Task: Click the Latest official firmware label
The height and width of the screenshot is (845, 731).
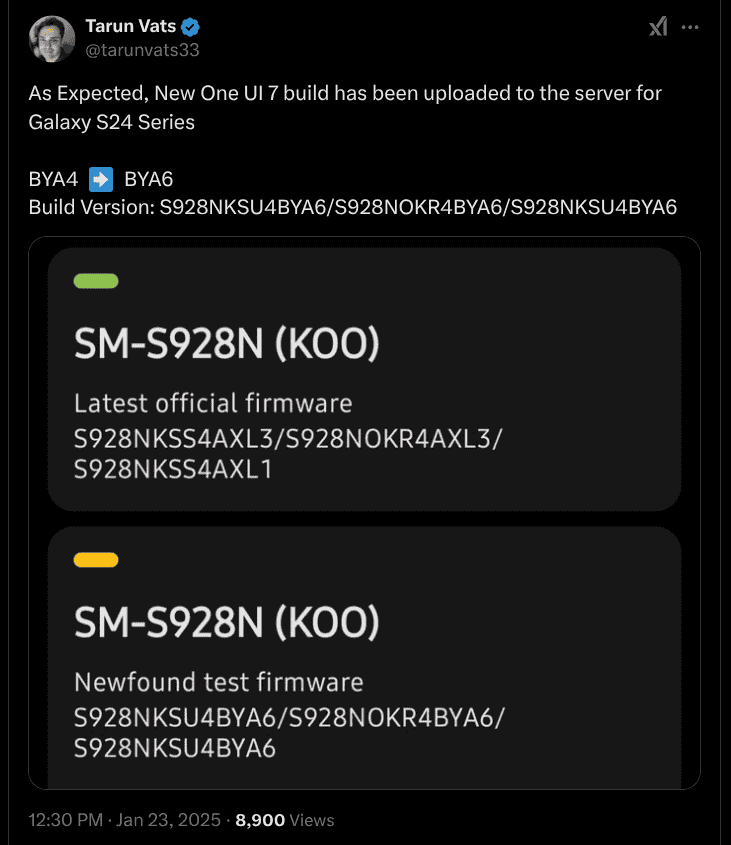Action: [213, 404]
